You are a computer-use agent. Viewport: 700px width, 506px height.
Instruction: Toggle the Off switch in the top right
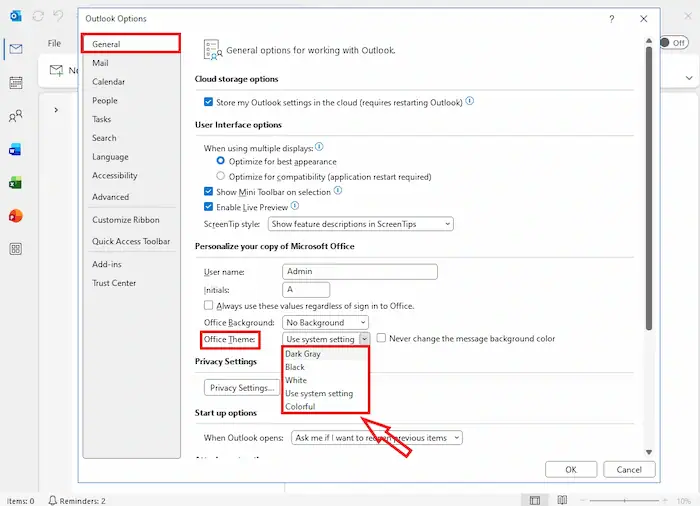tap(674, 42)
